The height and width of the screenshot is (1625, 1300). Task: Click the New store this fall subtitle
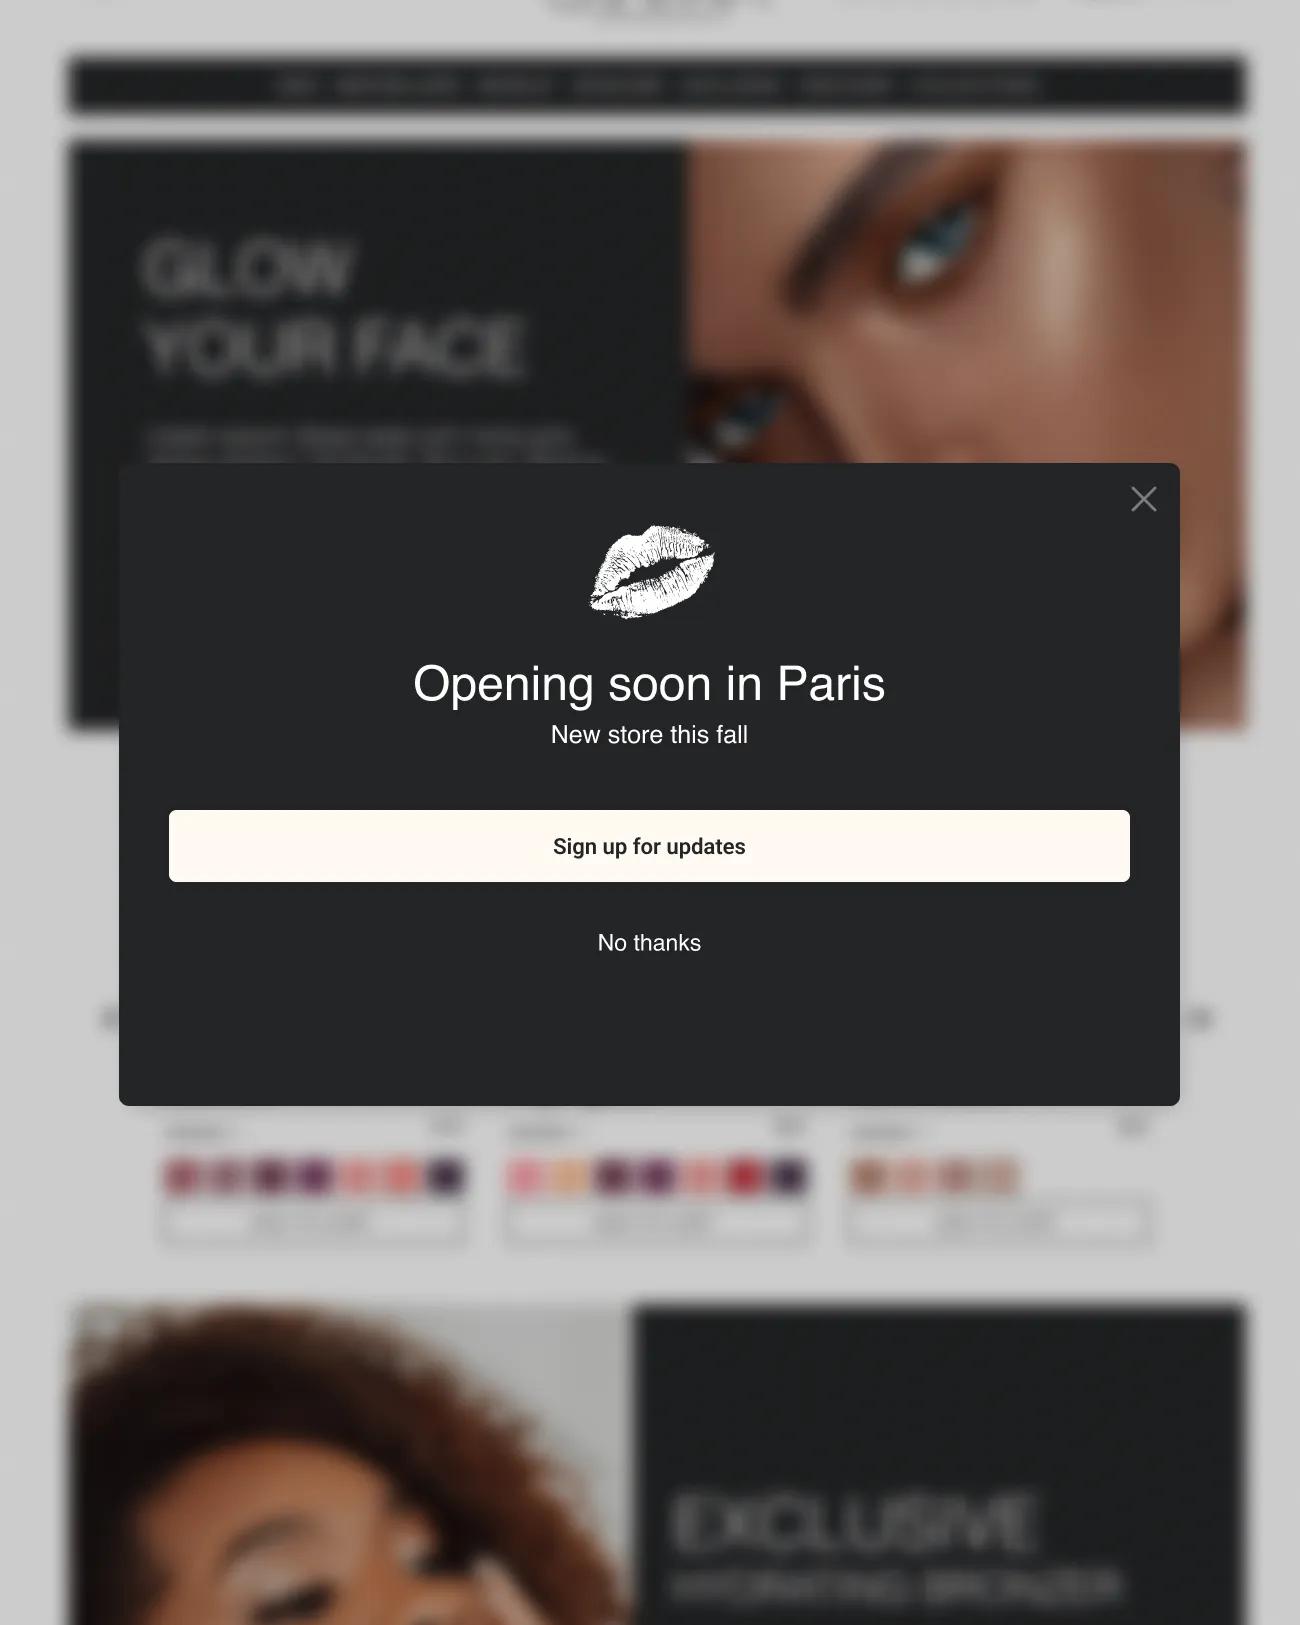(649, 735)
